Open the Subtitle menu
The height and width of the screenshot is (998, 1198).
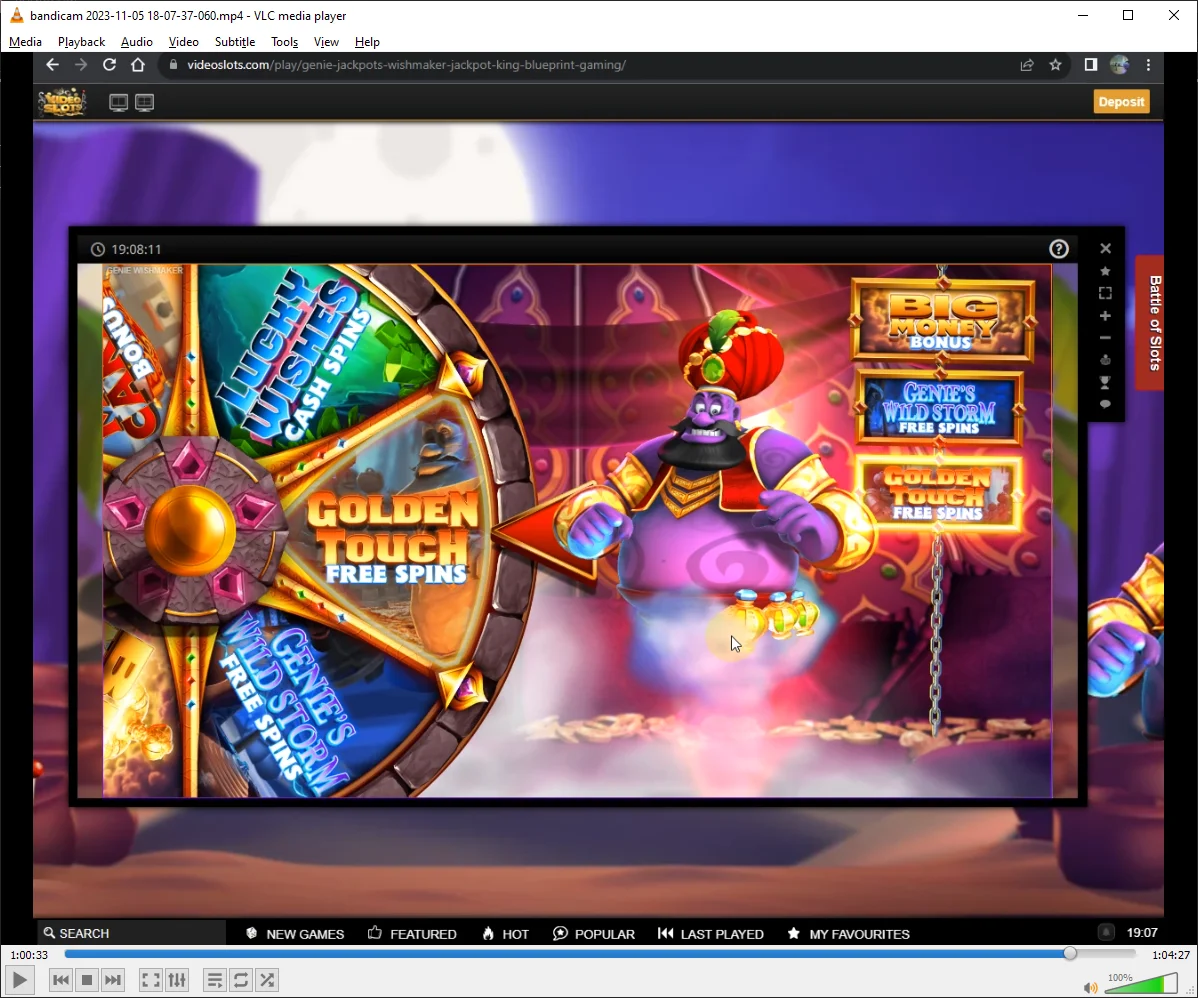tap(235, 42)
